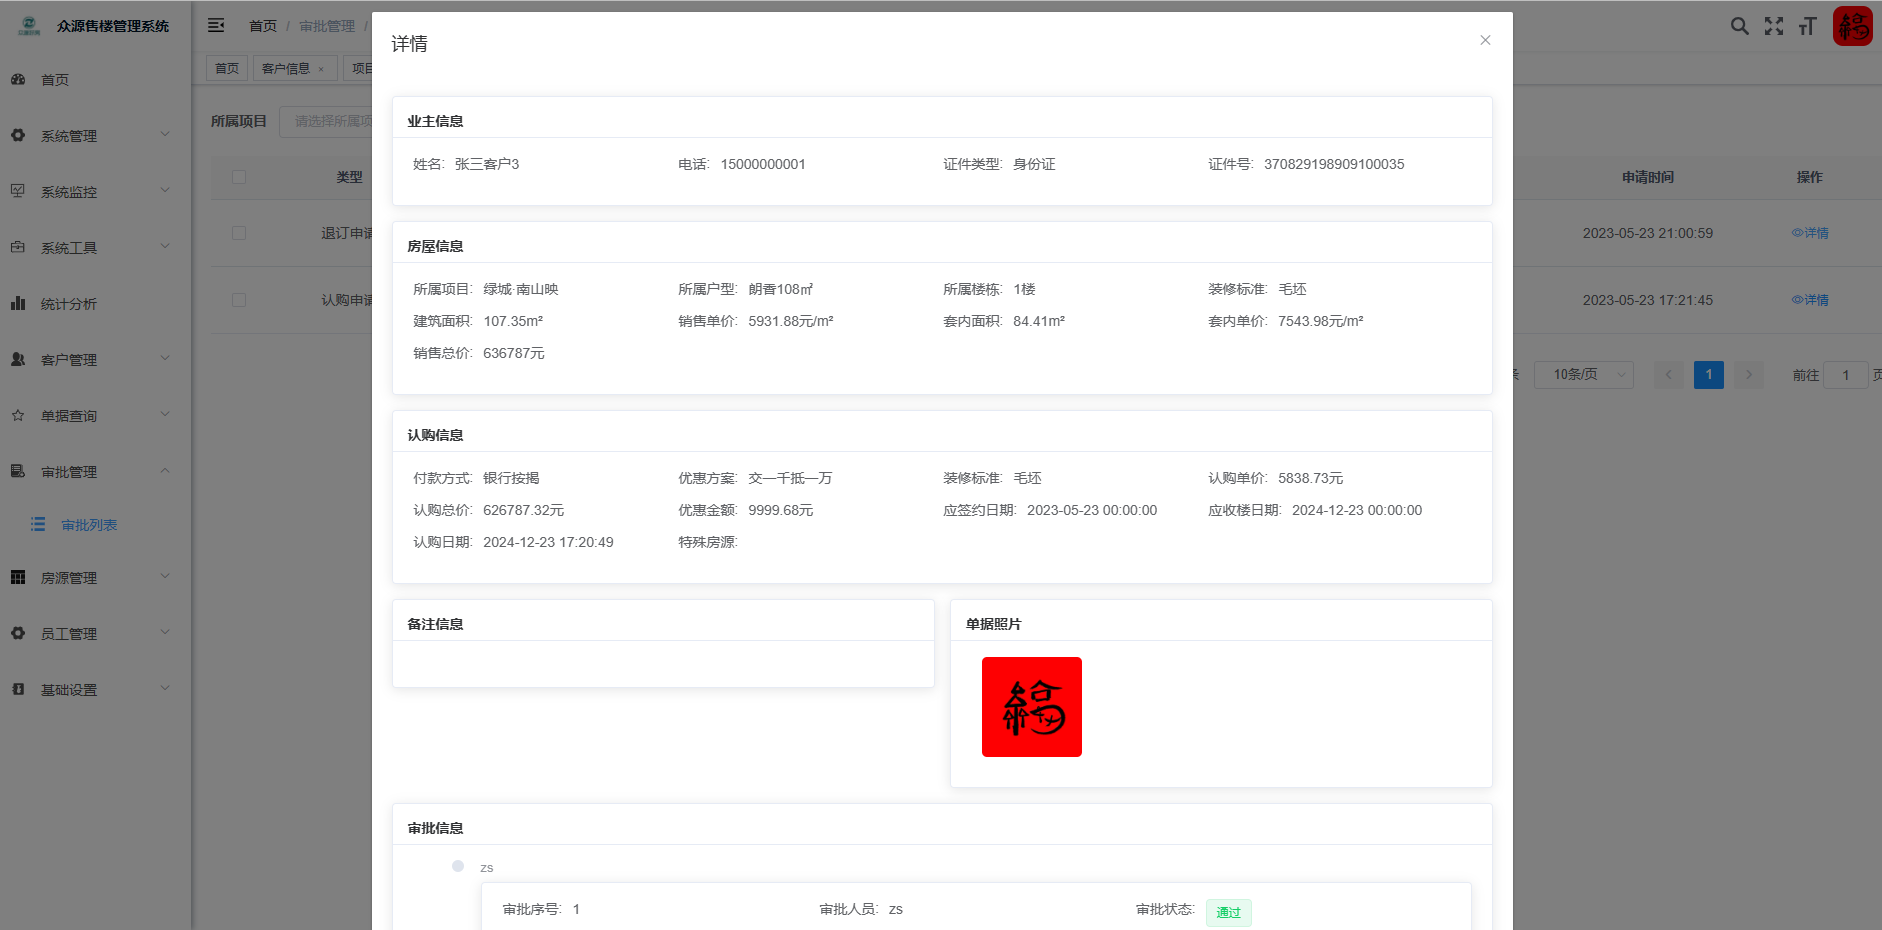Expand the 单据查询 menu chevron
The height and width of the screenshot is (930, 1882).
pos(165,414)
